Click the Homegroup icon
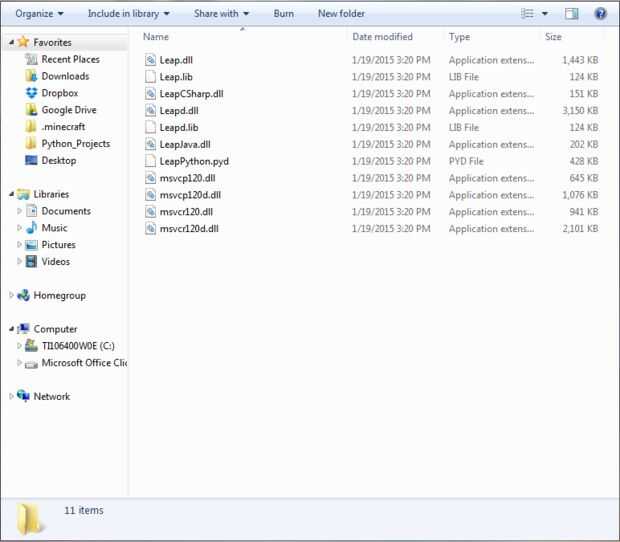Viewport: 620px width, 542px height. coord(23,295)
